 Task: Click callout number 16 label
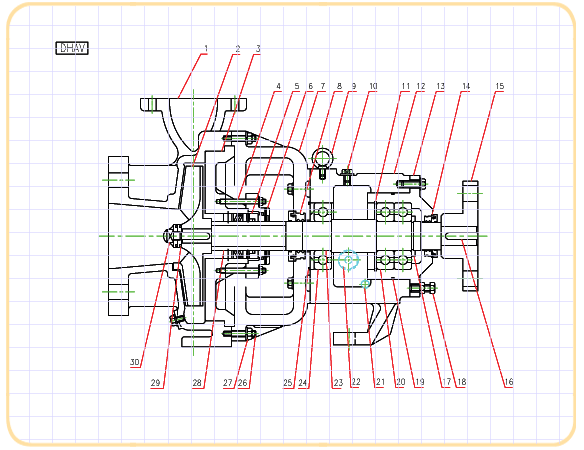point(509,382)
